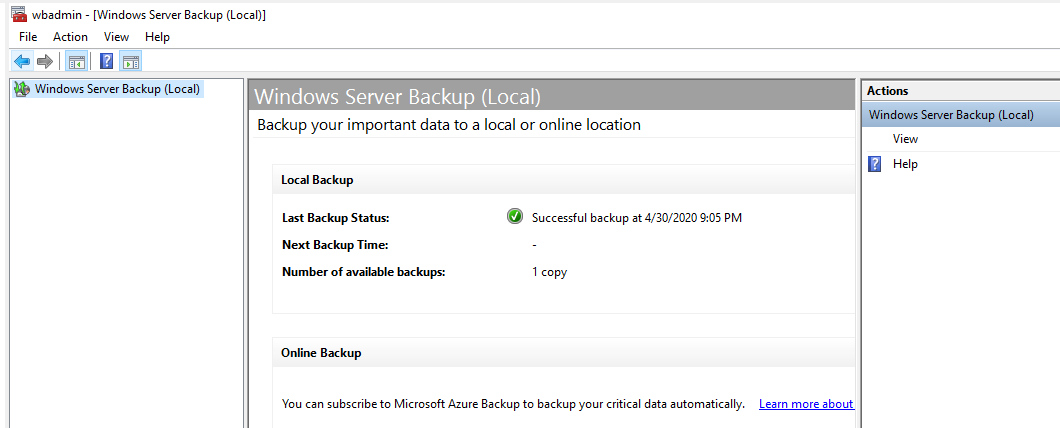This screenshot has width=1060, height=428.
Task: Click the Local Backup section header
Action: click(564, 180)
